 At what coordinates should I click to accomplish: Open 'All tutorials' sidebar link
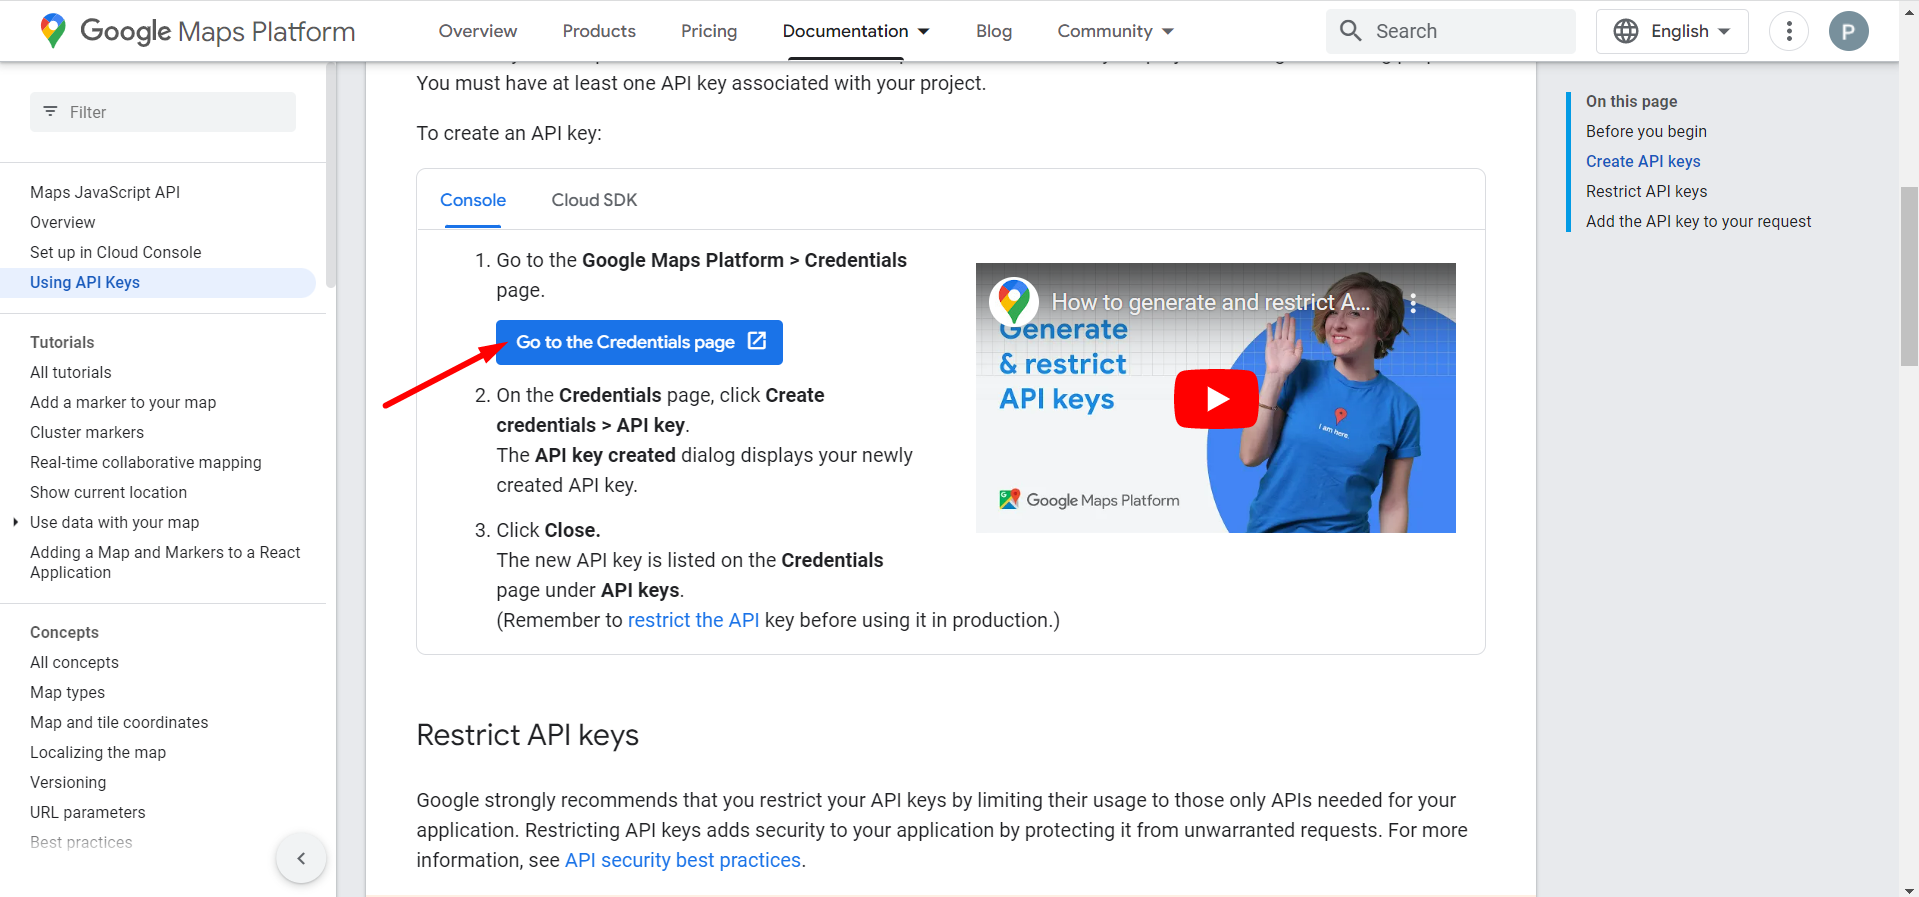point(71,372)
